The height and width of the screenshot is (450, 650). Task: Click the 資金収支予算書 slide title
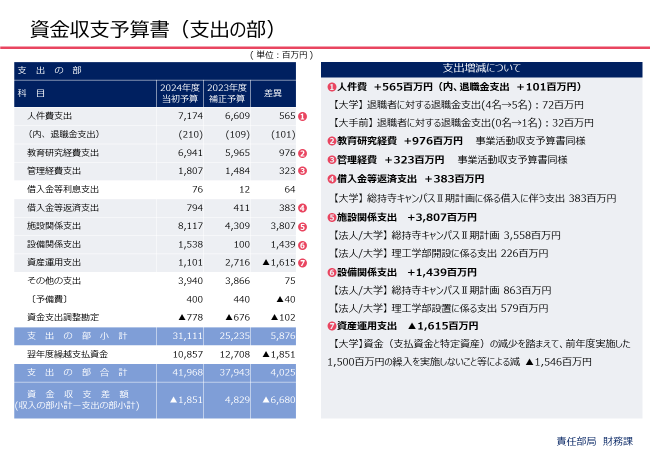tap(145, 27)
